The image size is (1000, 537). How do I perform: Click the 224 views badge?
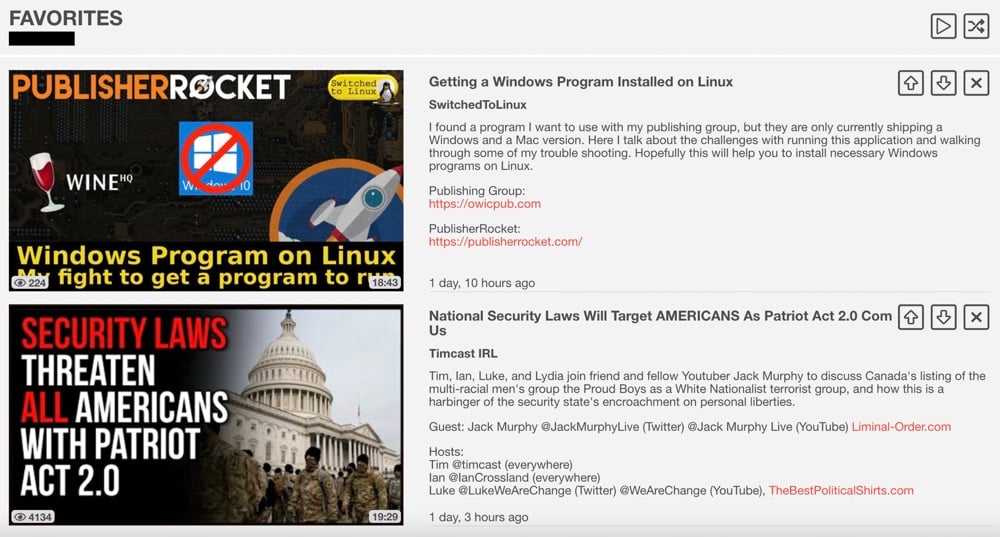(30, 283)
